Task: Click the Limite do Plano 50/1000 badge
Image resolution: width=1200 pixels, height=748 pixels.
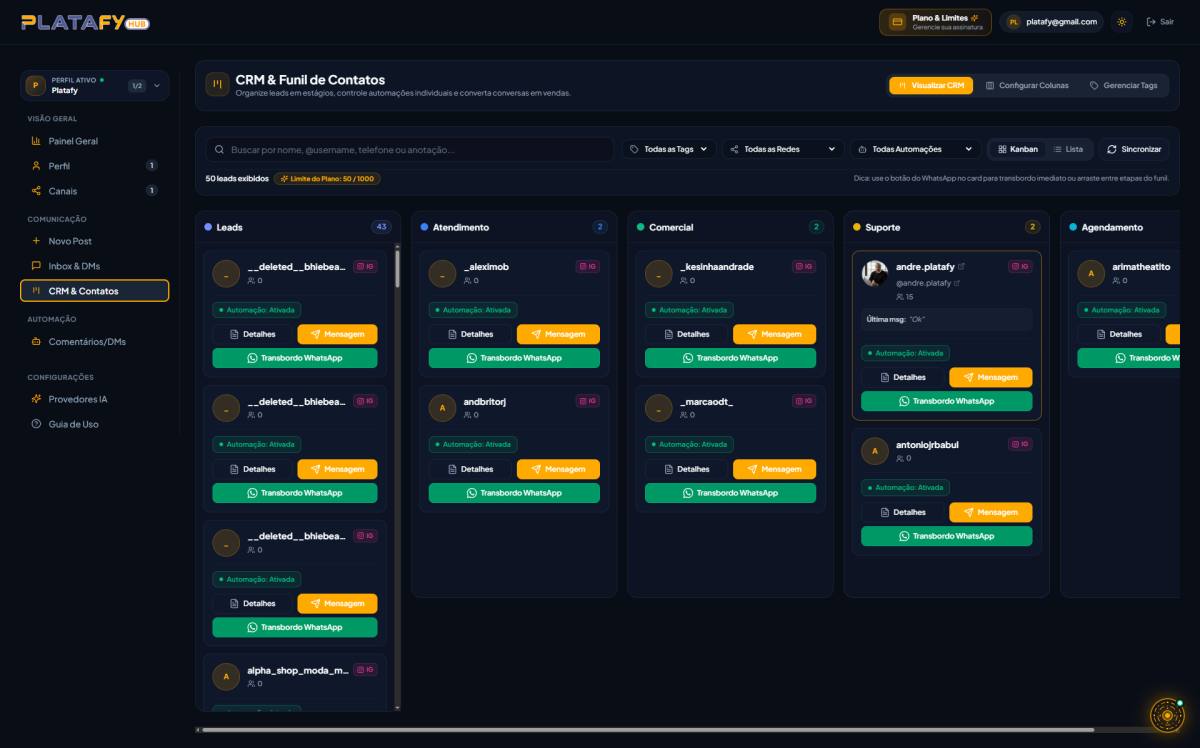Action: [327, 178]
